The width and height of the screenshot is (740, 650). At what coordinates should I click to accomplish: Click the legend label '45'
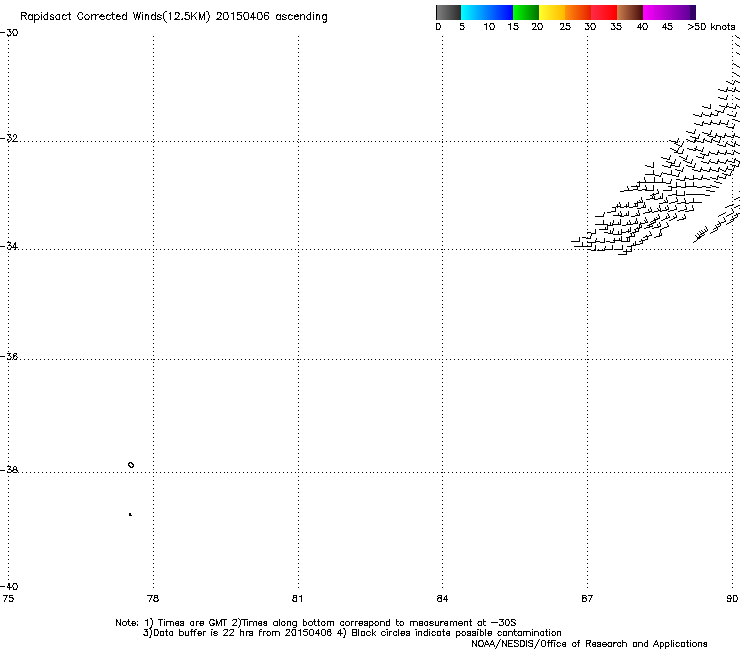(667, 27)
